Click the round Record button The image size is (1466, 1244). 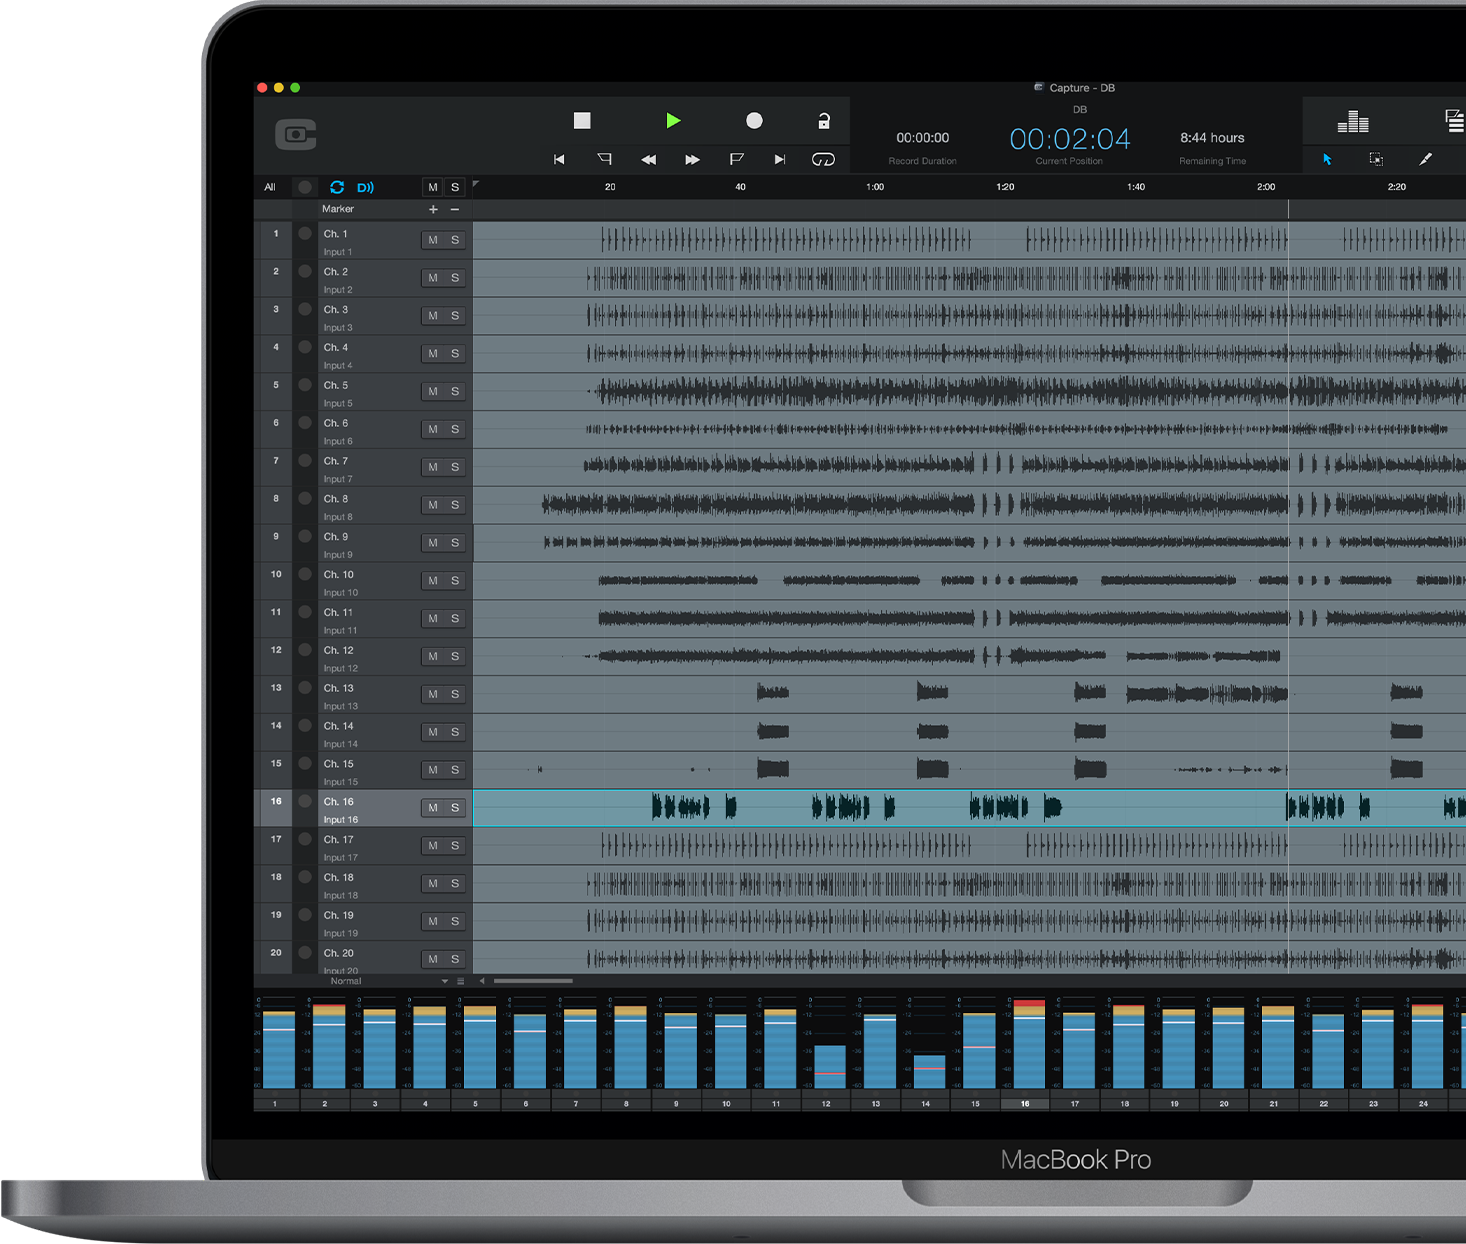[x=754, y=121]
